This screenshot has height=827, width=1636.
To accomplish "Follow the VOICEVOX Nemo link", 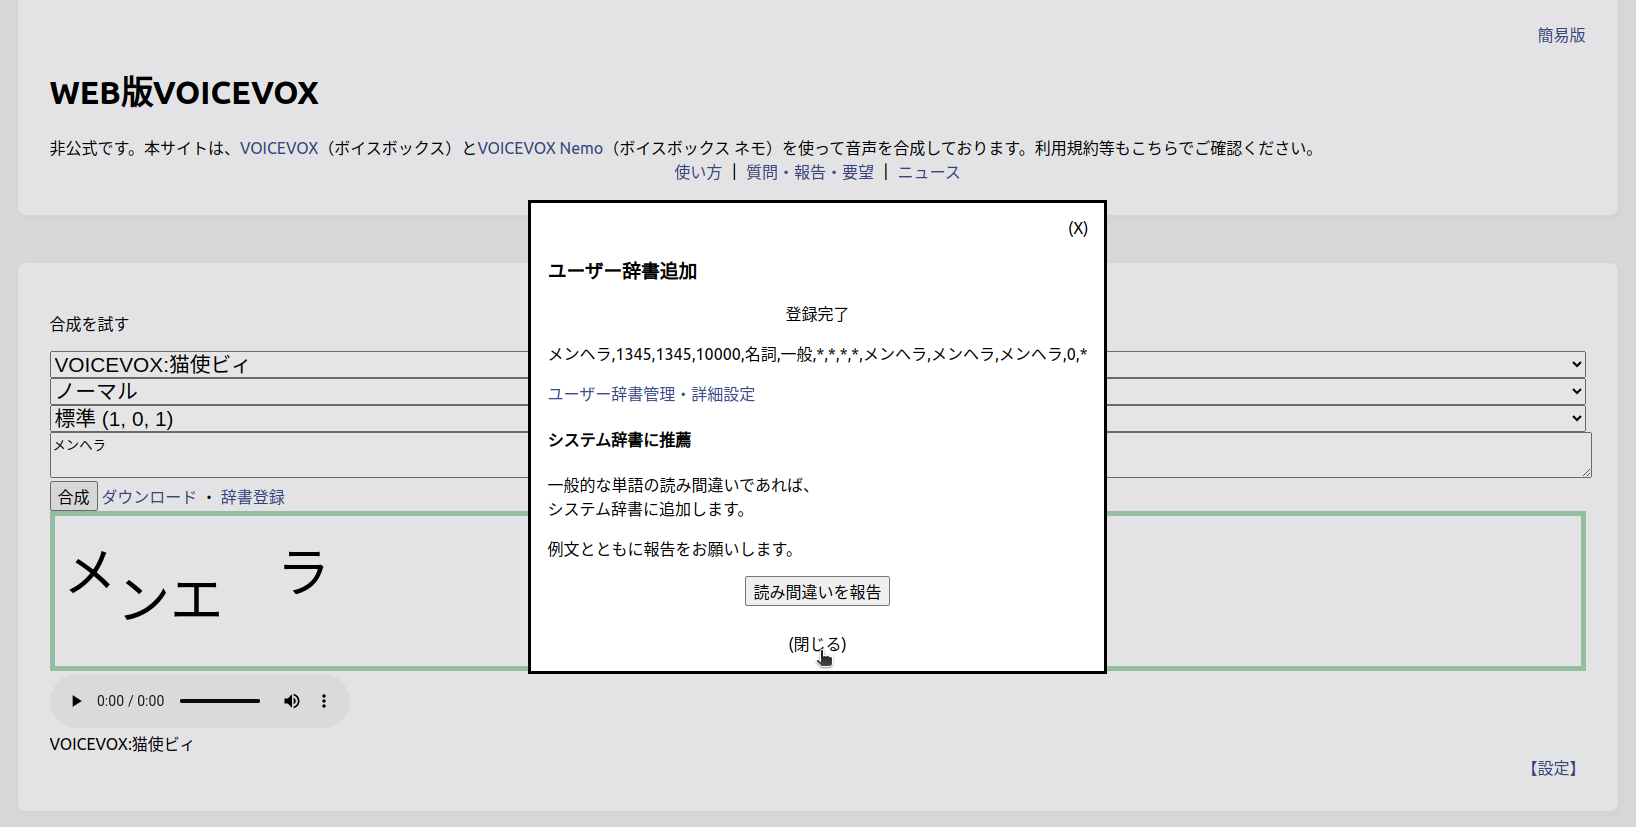I will (540, 148).
